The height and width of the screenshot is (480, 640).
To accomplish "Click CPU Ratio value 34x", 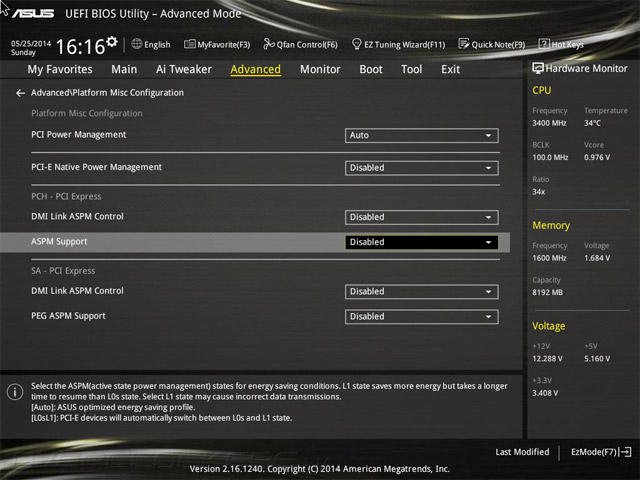I will pos(539,192).
